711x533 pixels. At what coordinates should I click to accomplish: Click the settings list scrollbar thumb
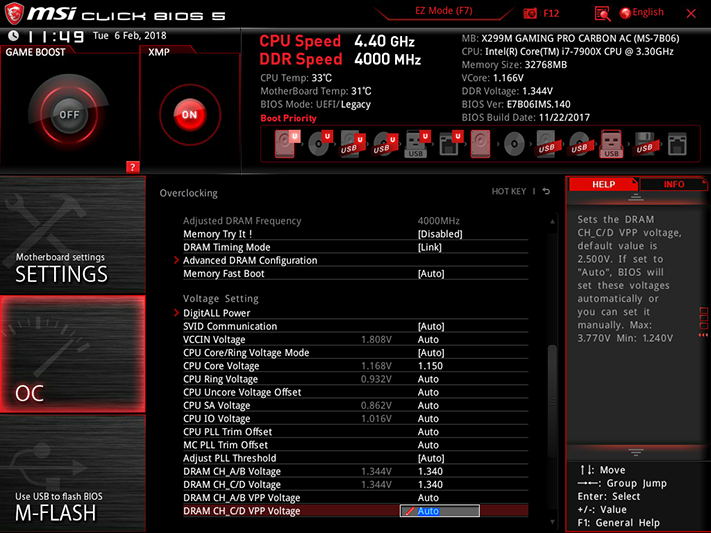552,401
